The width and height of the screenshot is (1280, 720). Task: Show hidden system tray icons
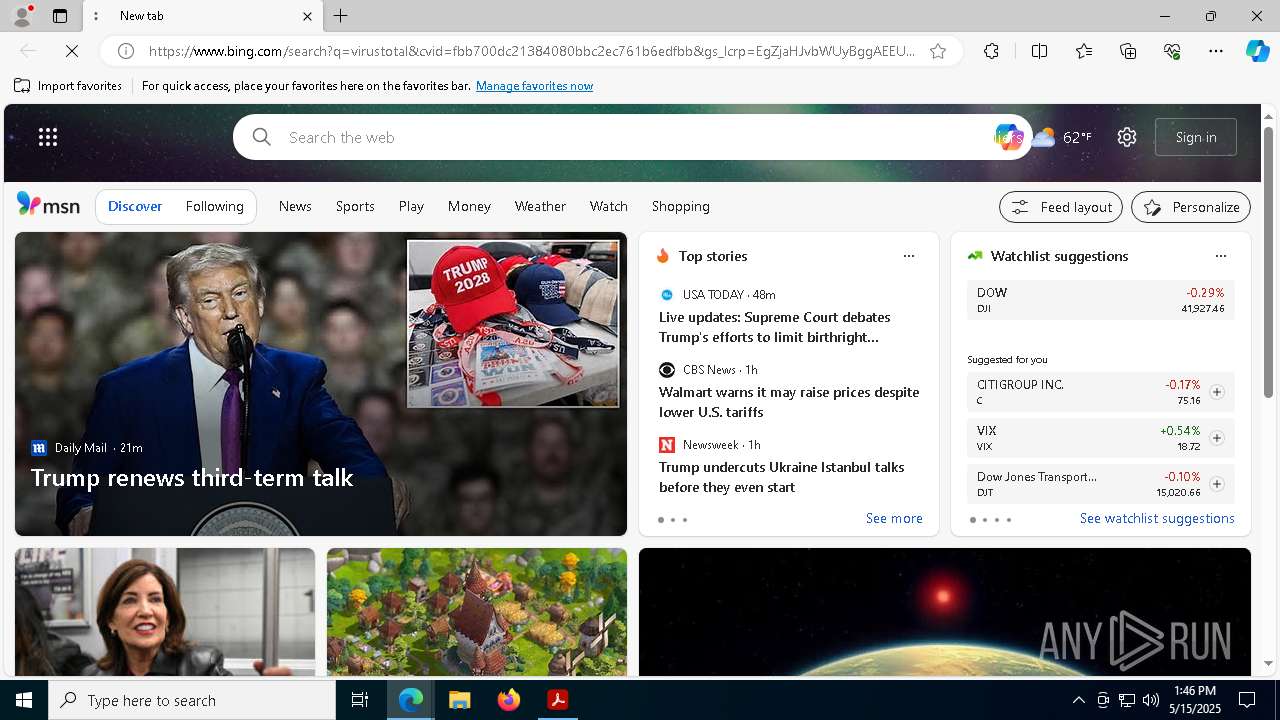click(x=1078, y=700)
